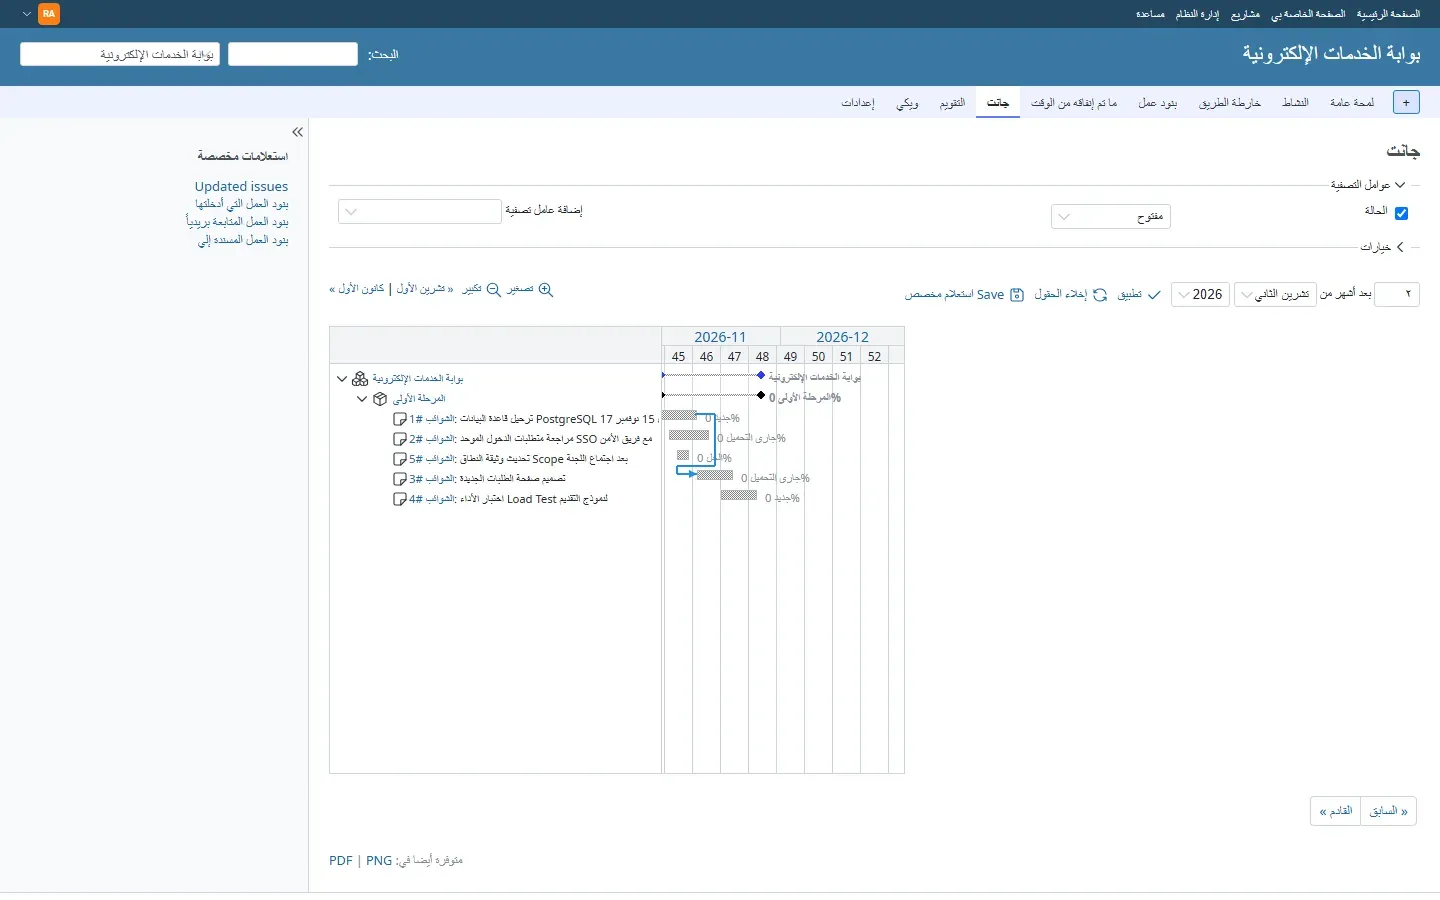Open the Updated issues custom query
Viewport: 1440px width, 900px height.
coord(241,186)
